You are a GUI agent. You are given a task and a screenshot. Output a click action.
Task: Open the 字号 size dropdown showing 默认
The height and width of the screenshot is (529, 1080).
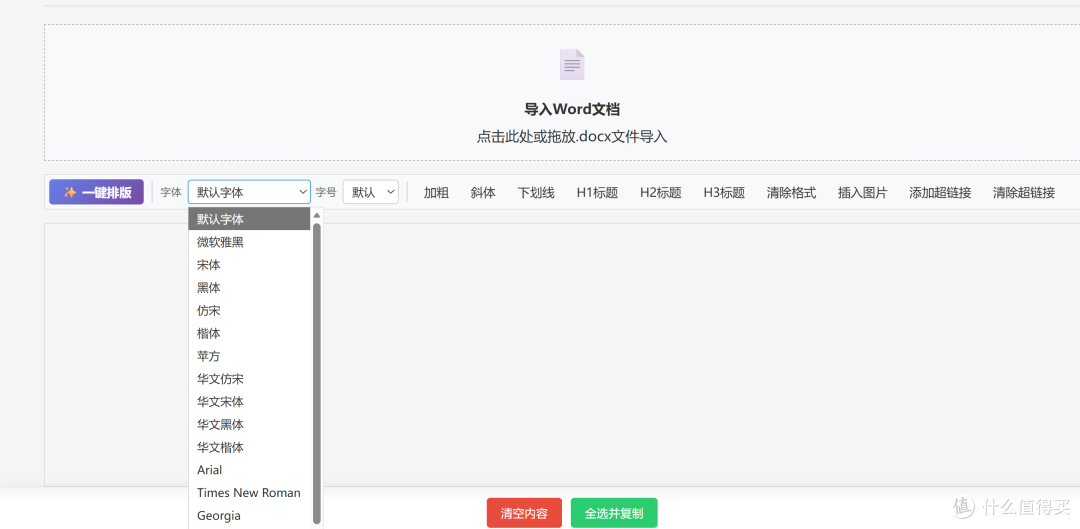point(371,192)
